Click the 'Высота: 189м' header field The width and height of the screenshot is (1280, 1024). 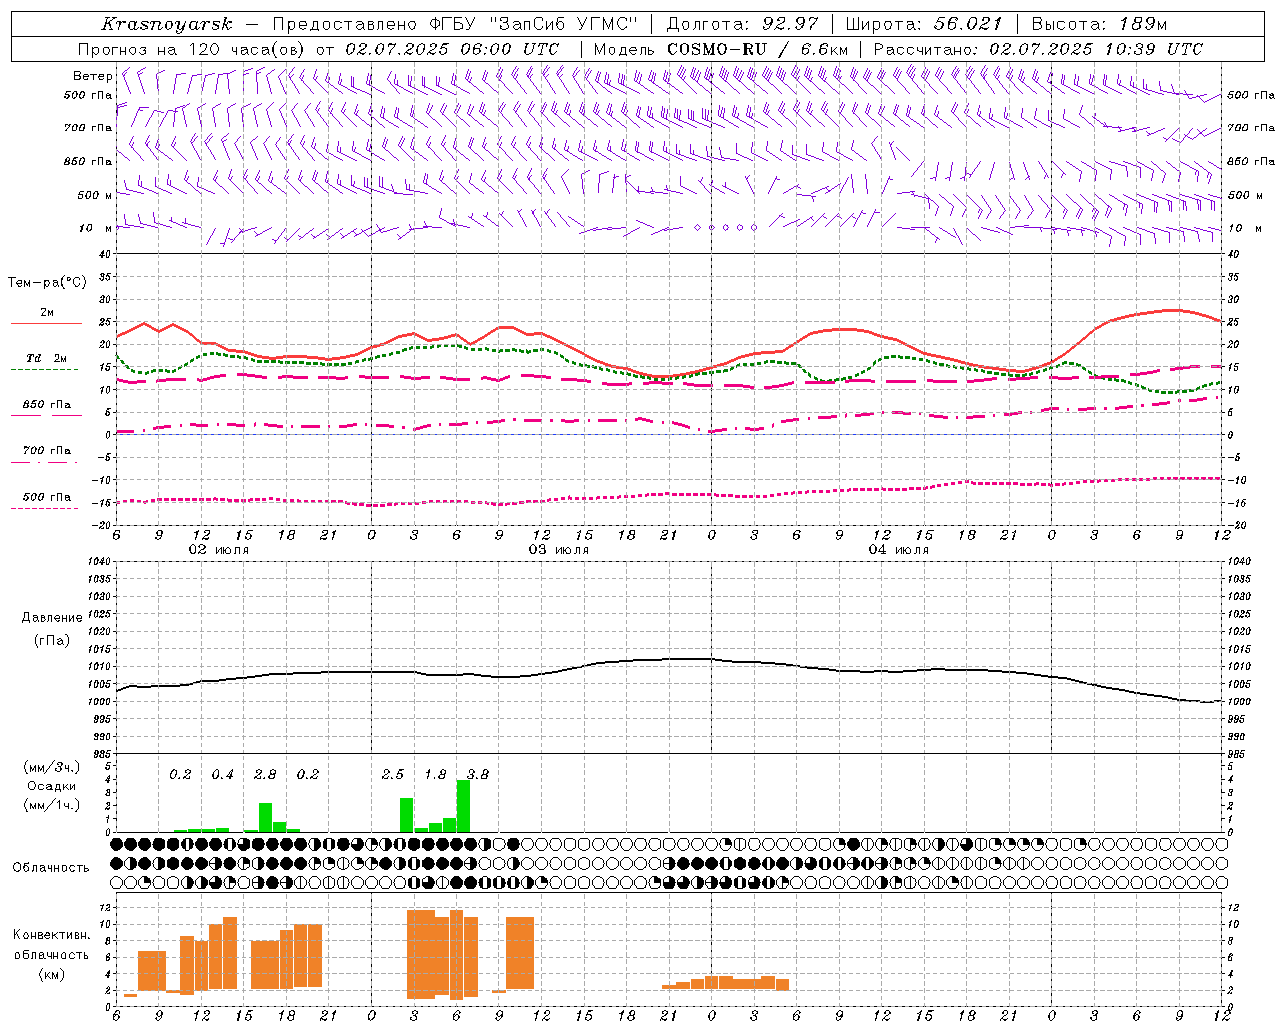[x=1099, y=24]
